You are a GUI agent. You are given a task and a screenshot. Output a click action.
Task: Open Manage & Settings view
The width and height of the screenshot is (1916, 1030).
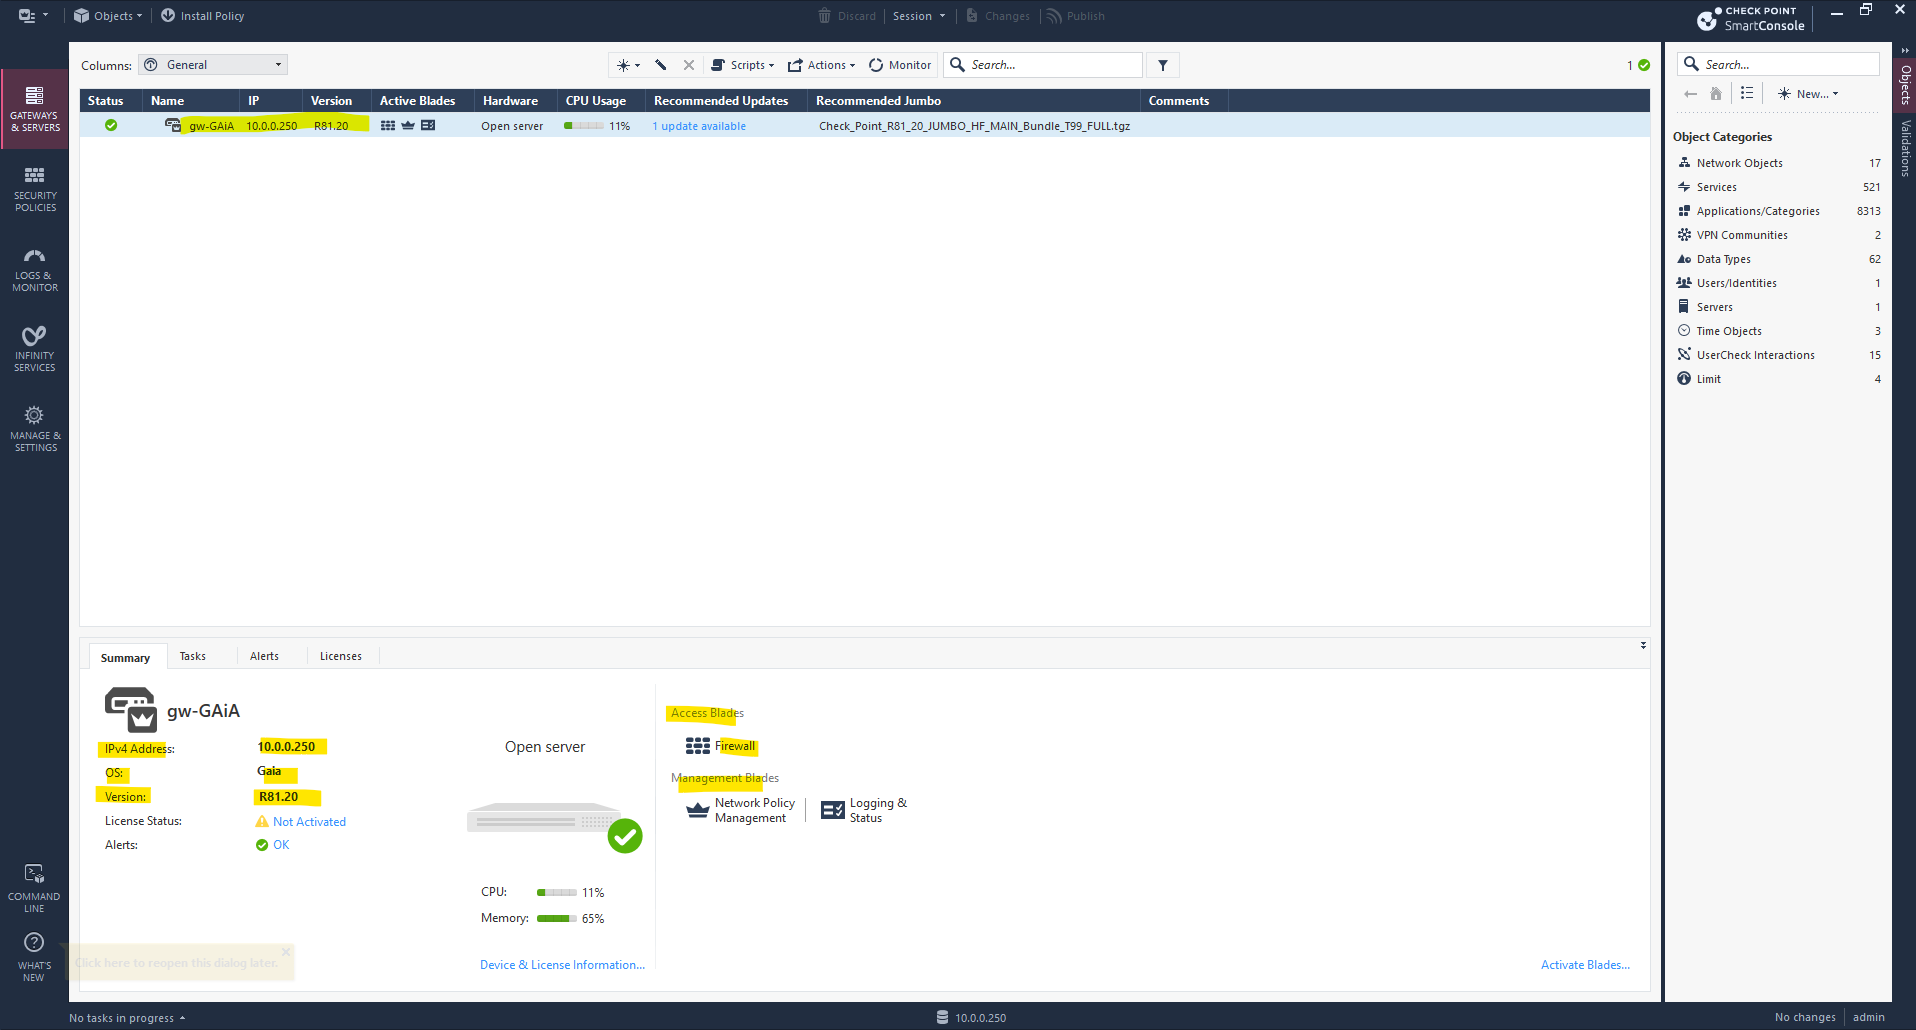pyautogui.click(x=35, y=429)
